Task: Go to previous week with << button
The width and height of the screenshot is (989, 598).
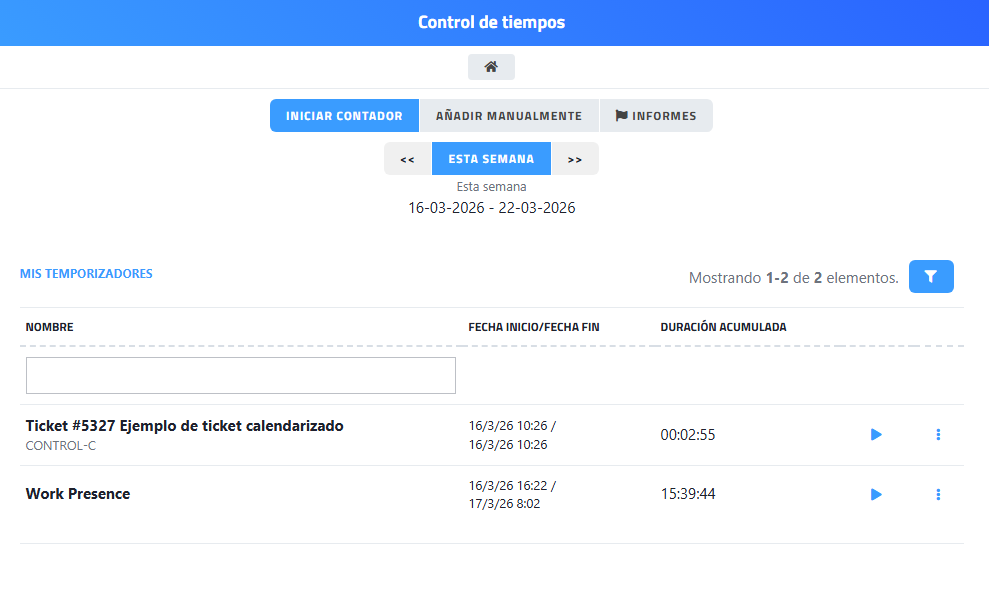Action: coord(407,159)
